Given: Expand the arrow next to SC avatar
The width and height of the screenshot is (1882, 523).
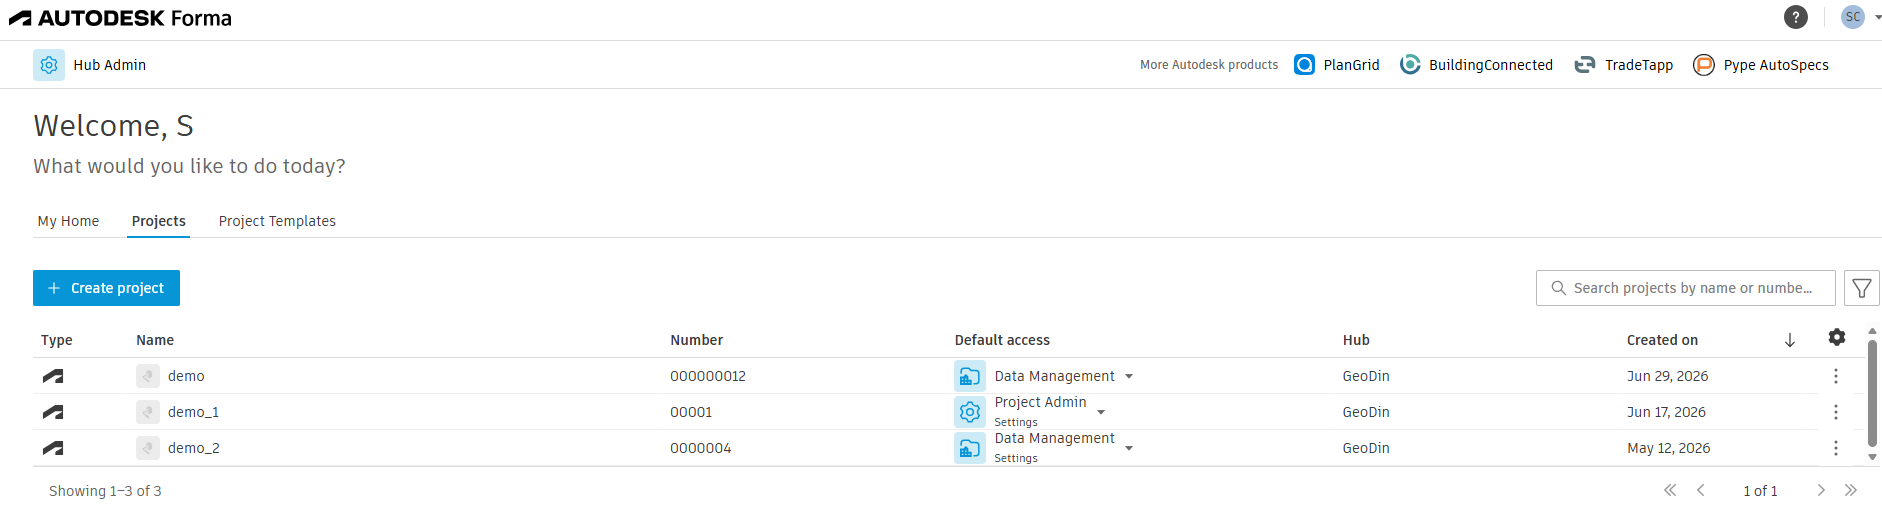Looking at the screenshot, I should (1878, 17).
